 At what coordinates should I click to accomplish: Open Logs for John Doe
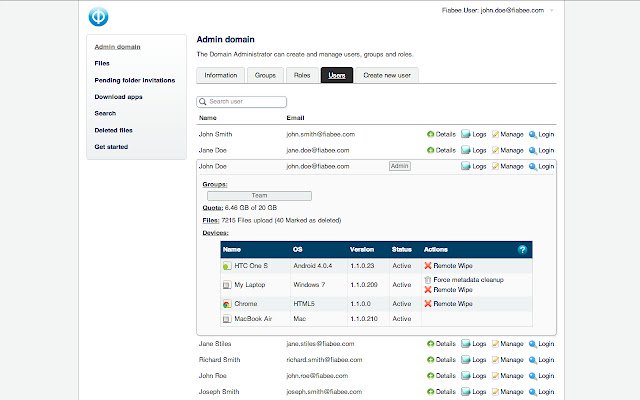(x=473, y=166)
